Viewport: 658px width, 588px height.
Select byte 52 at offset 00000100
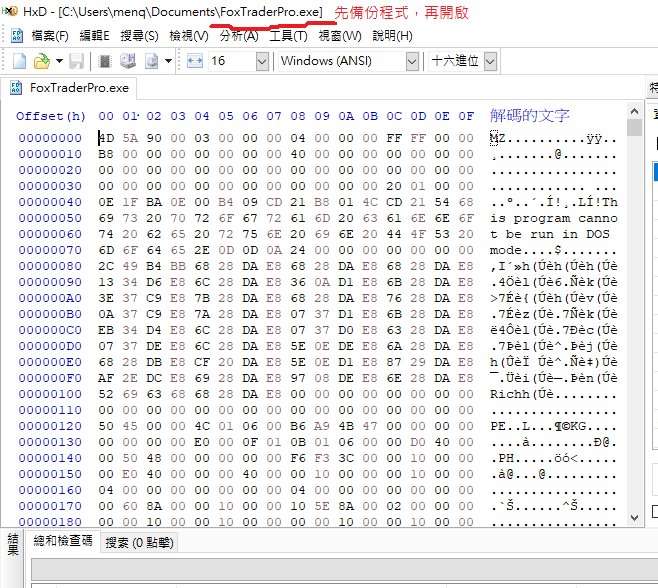click(x=106, y=394)
